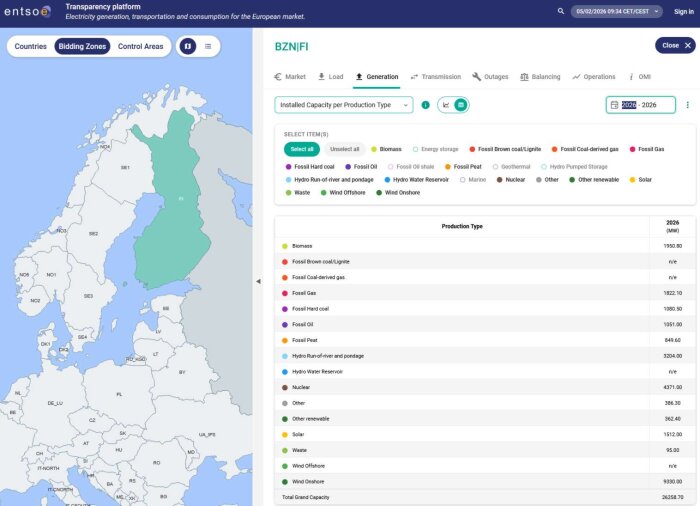
Task: Toggle Nuclear item in selection
Action: [x=511, y=180]
